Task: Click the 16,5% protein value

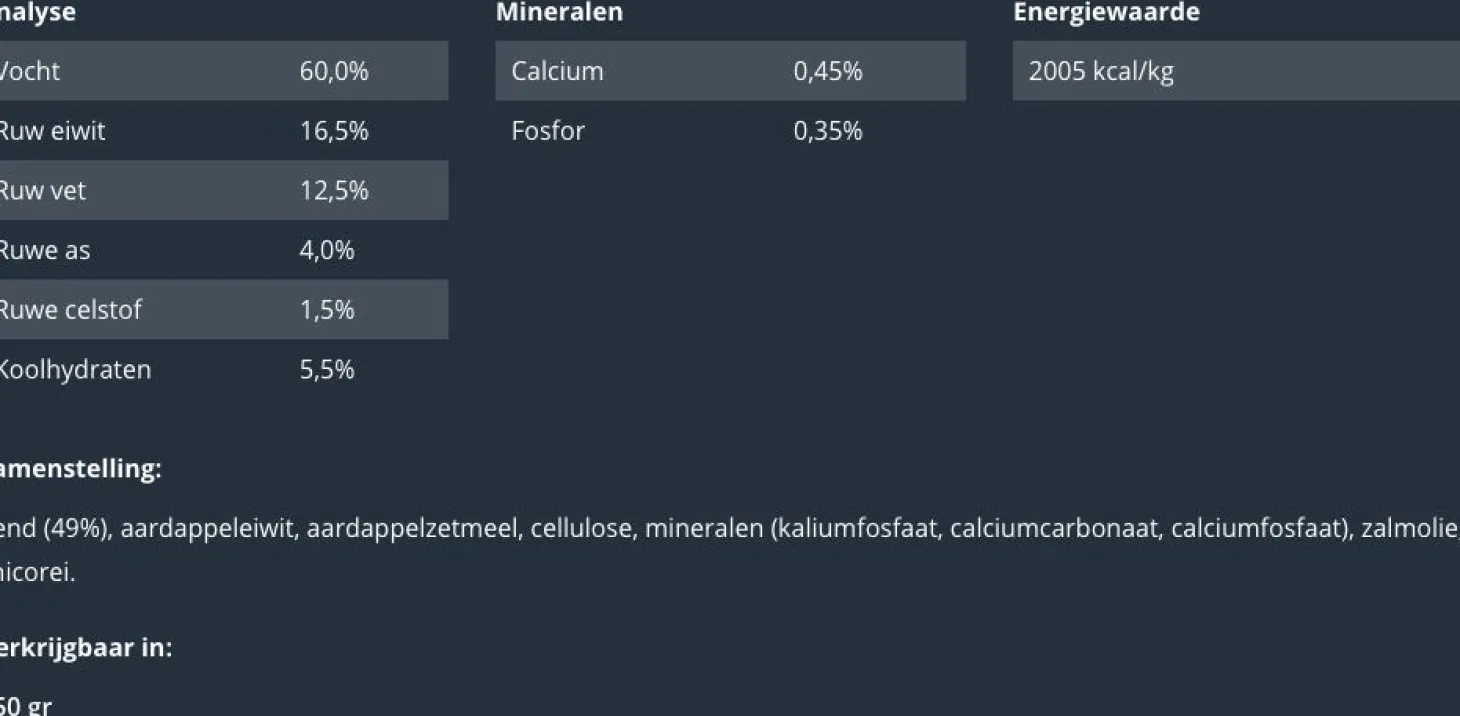Action: [334, 131]
